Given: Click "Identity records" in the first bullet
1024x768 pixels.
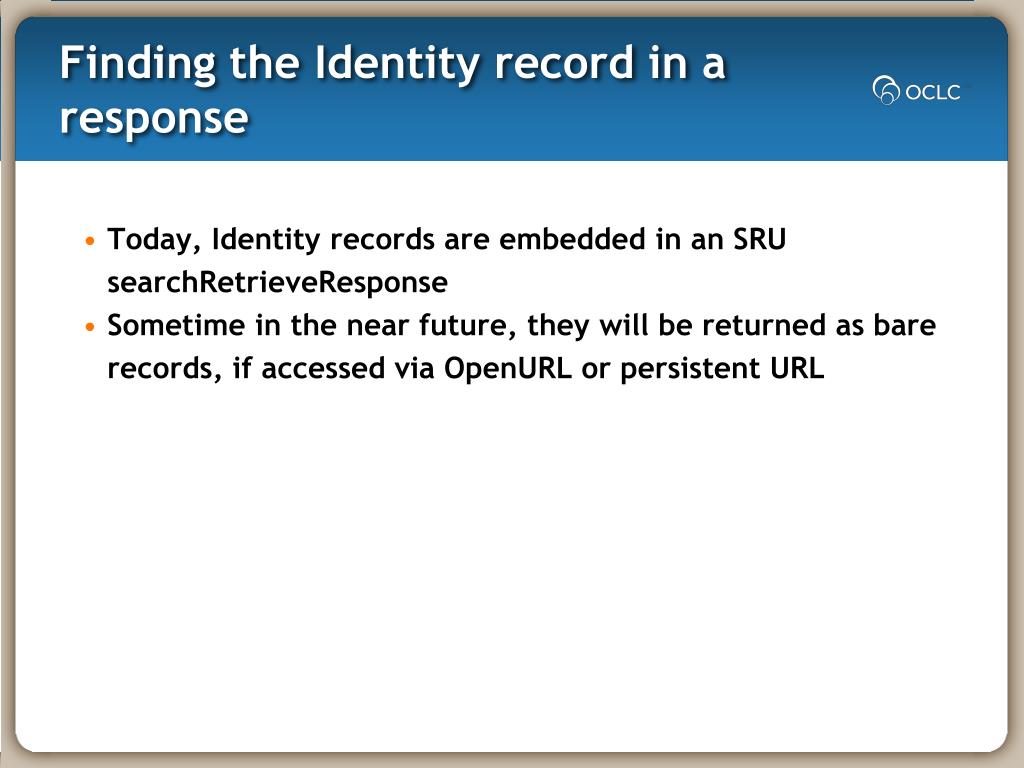Looking at the screenshot, I should click(323, 239).
